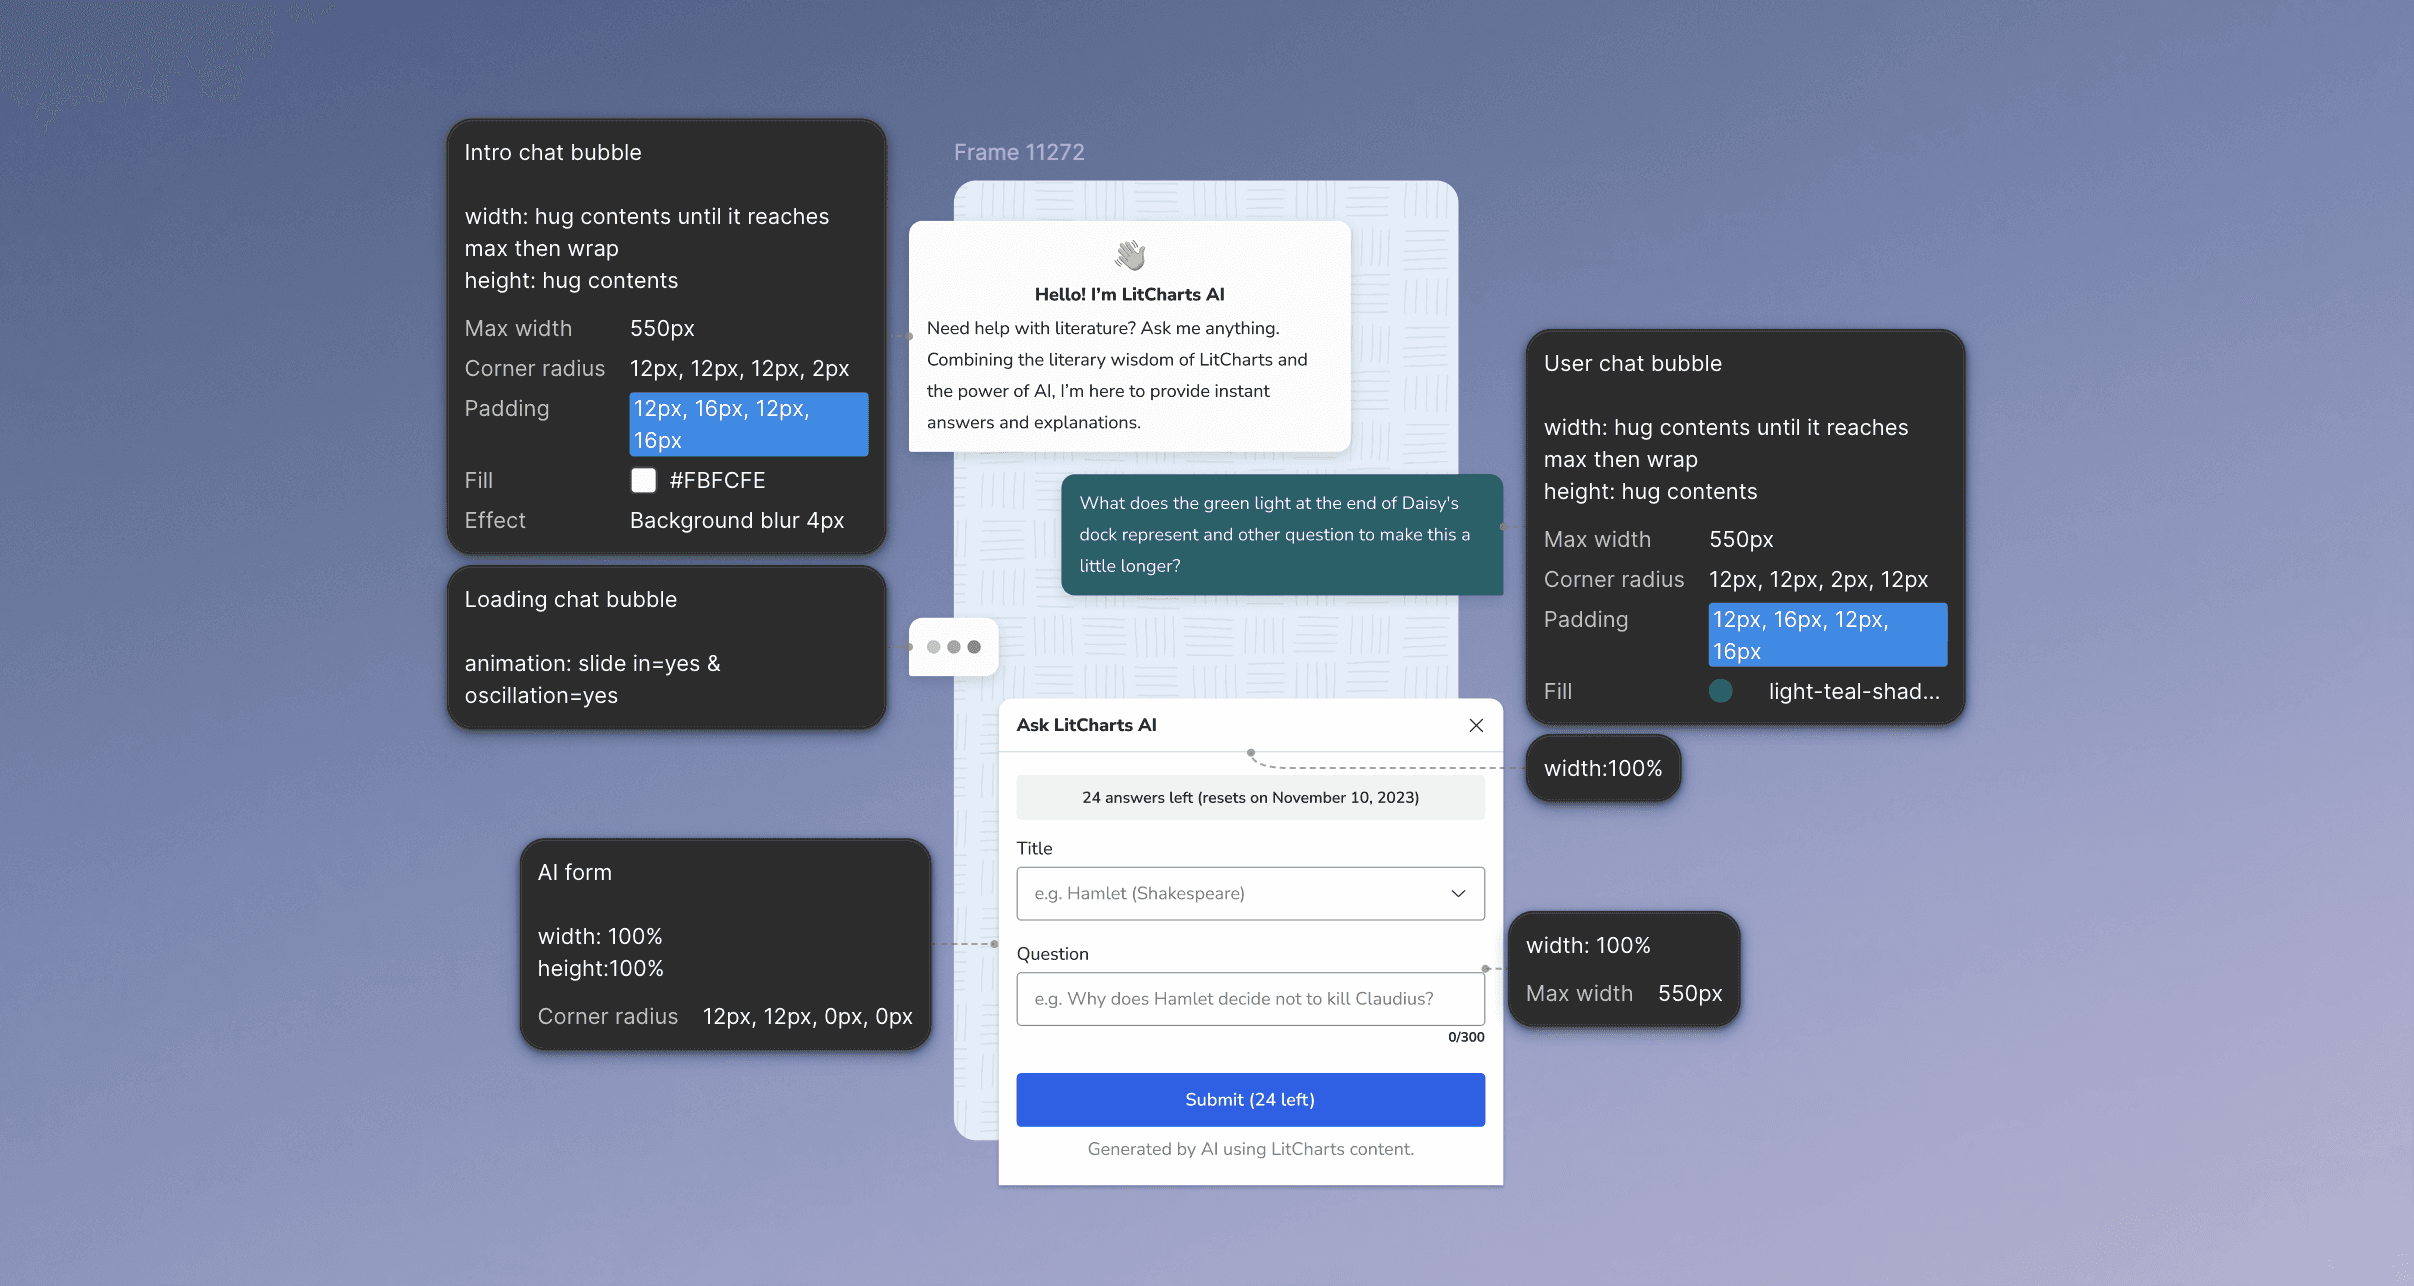The width and height of the screenshot is (2414, 1286).
Task: Expand the Title dropdown chevron
Action: (1458, 893)
